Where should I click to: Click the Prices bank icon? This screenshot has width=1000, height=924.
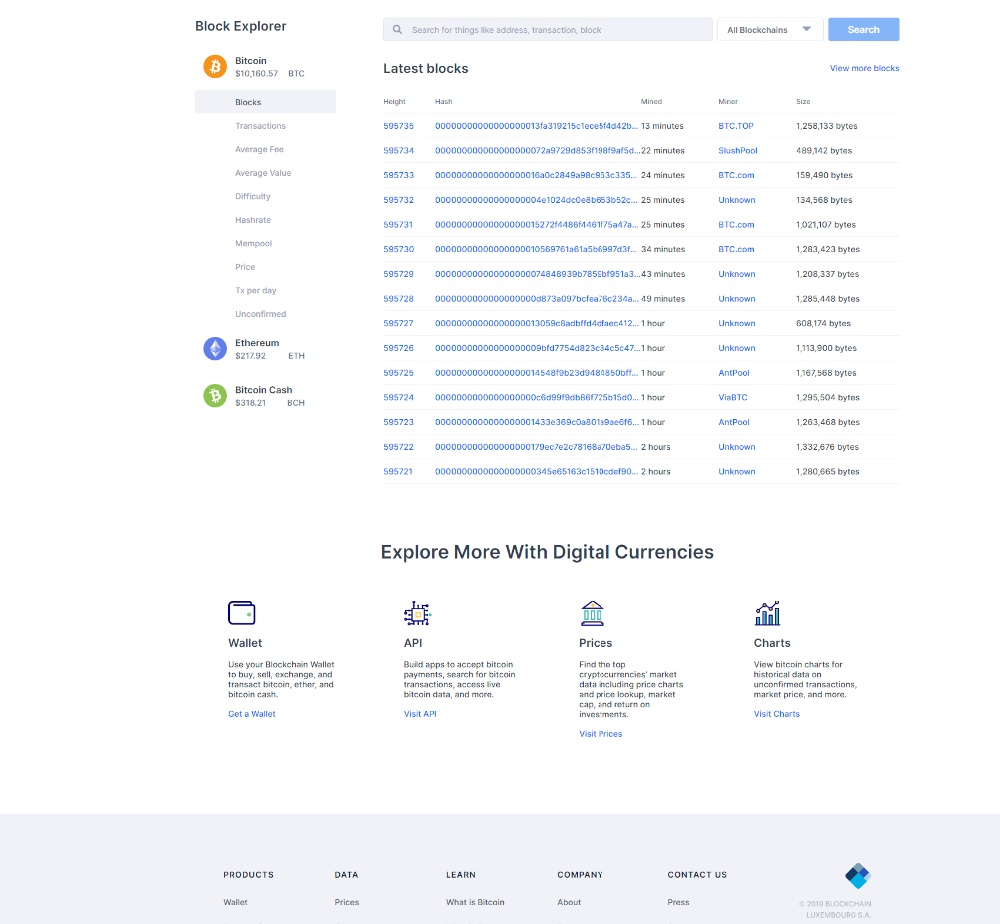coord(592,613)
